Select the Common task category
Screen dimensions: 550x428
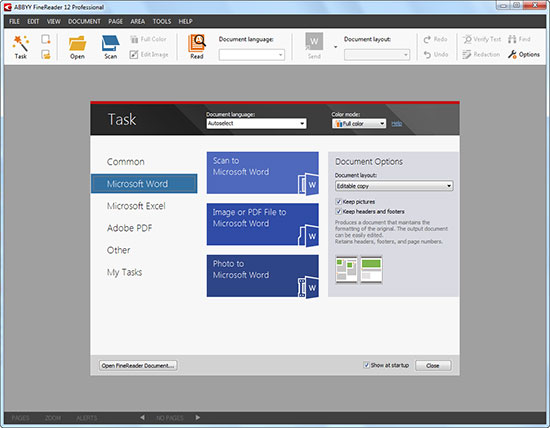126,162
